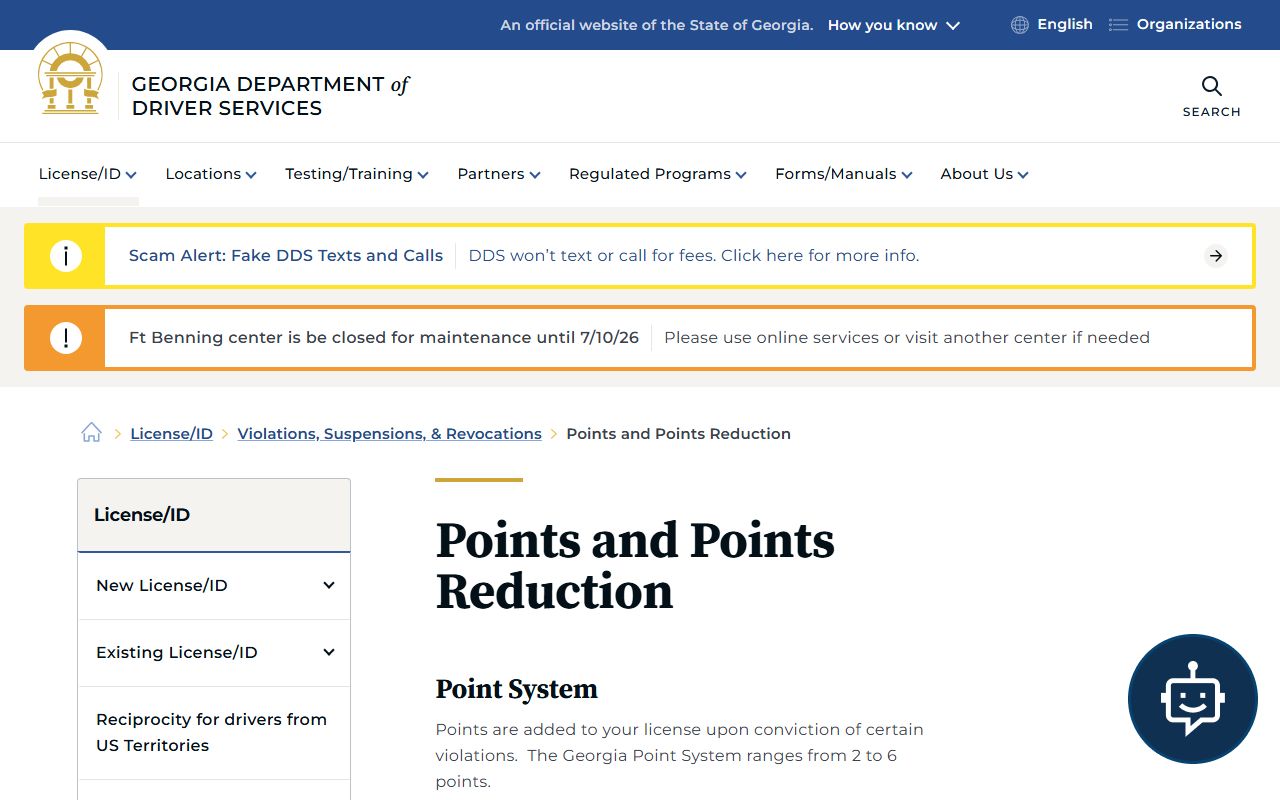Click the License/ID breadcrumb link
1280x800 pixels.
click(x=171, y=434)
